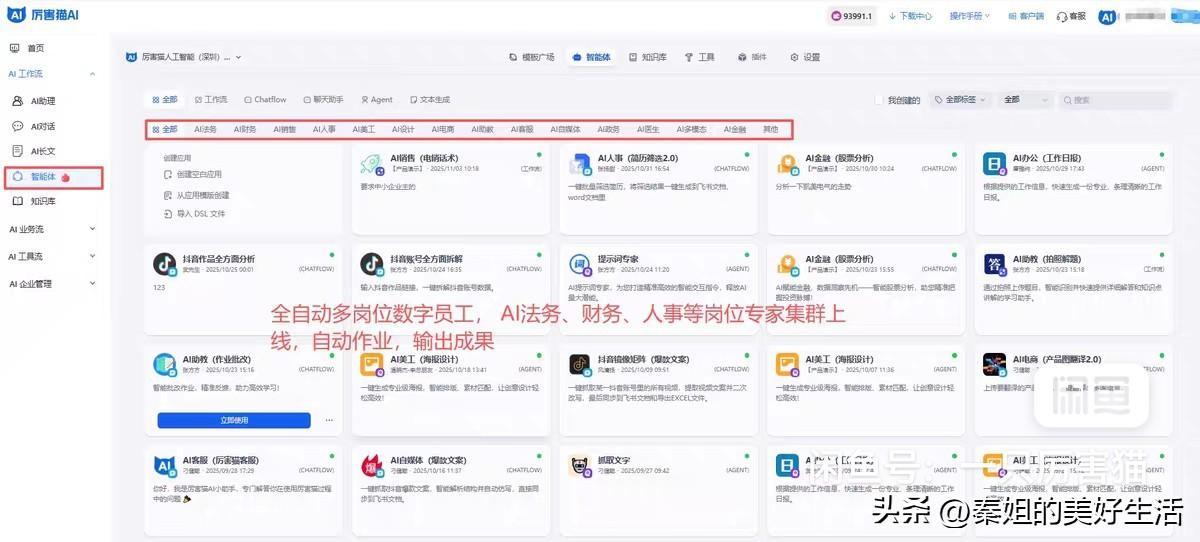Filter app types by 工作流
This screenshot has width=1200, height=542.
pos(211,100)
